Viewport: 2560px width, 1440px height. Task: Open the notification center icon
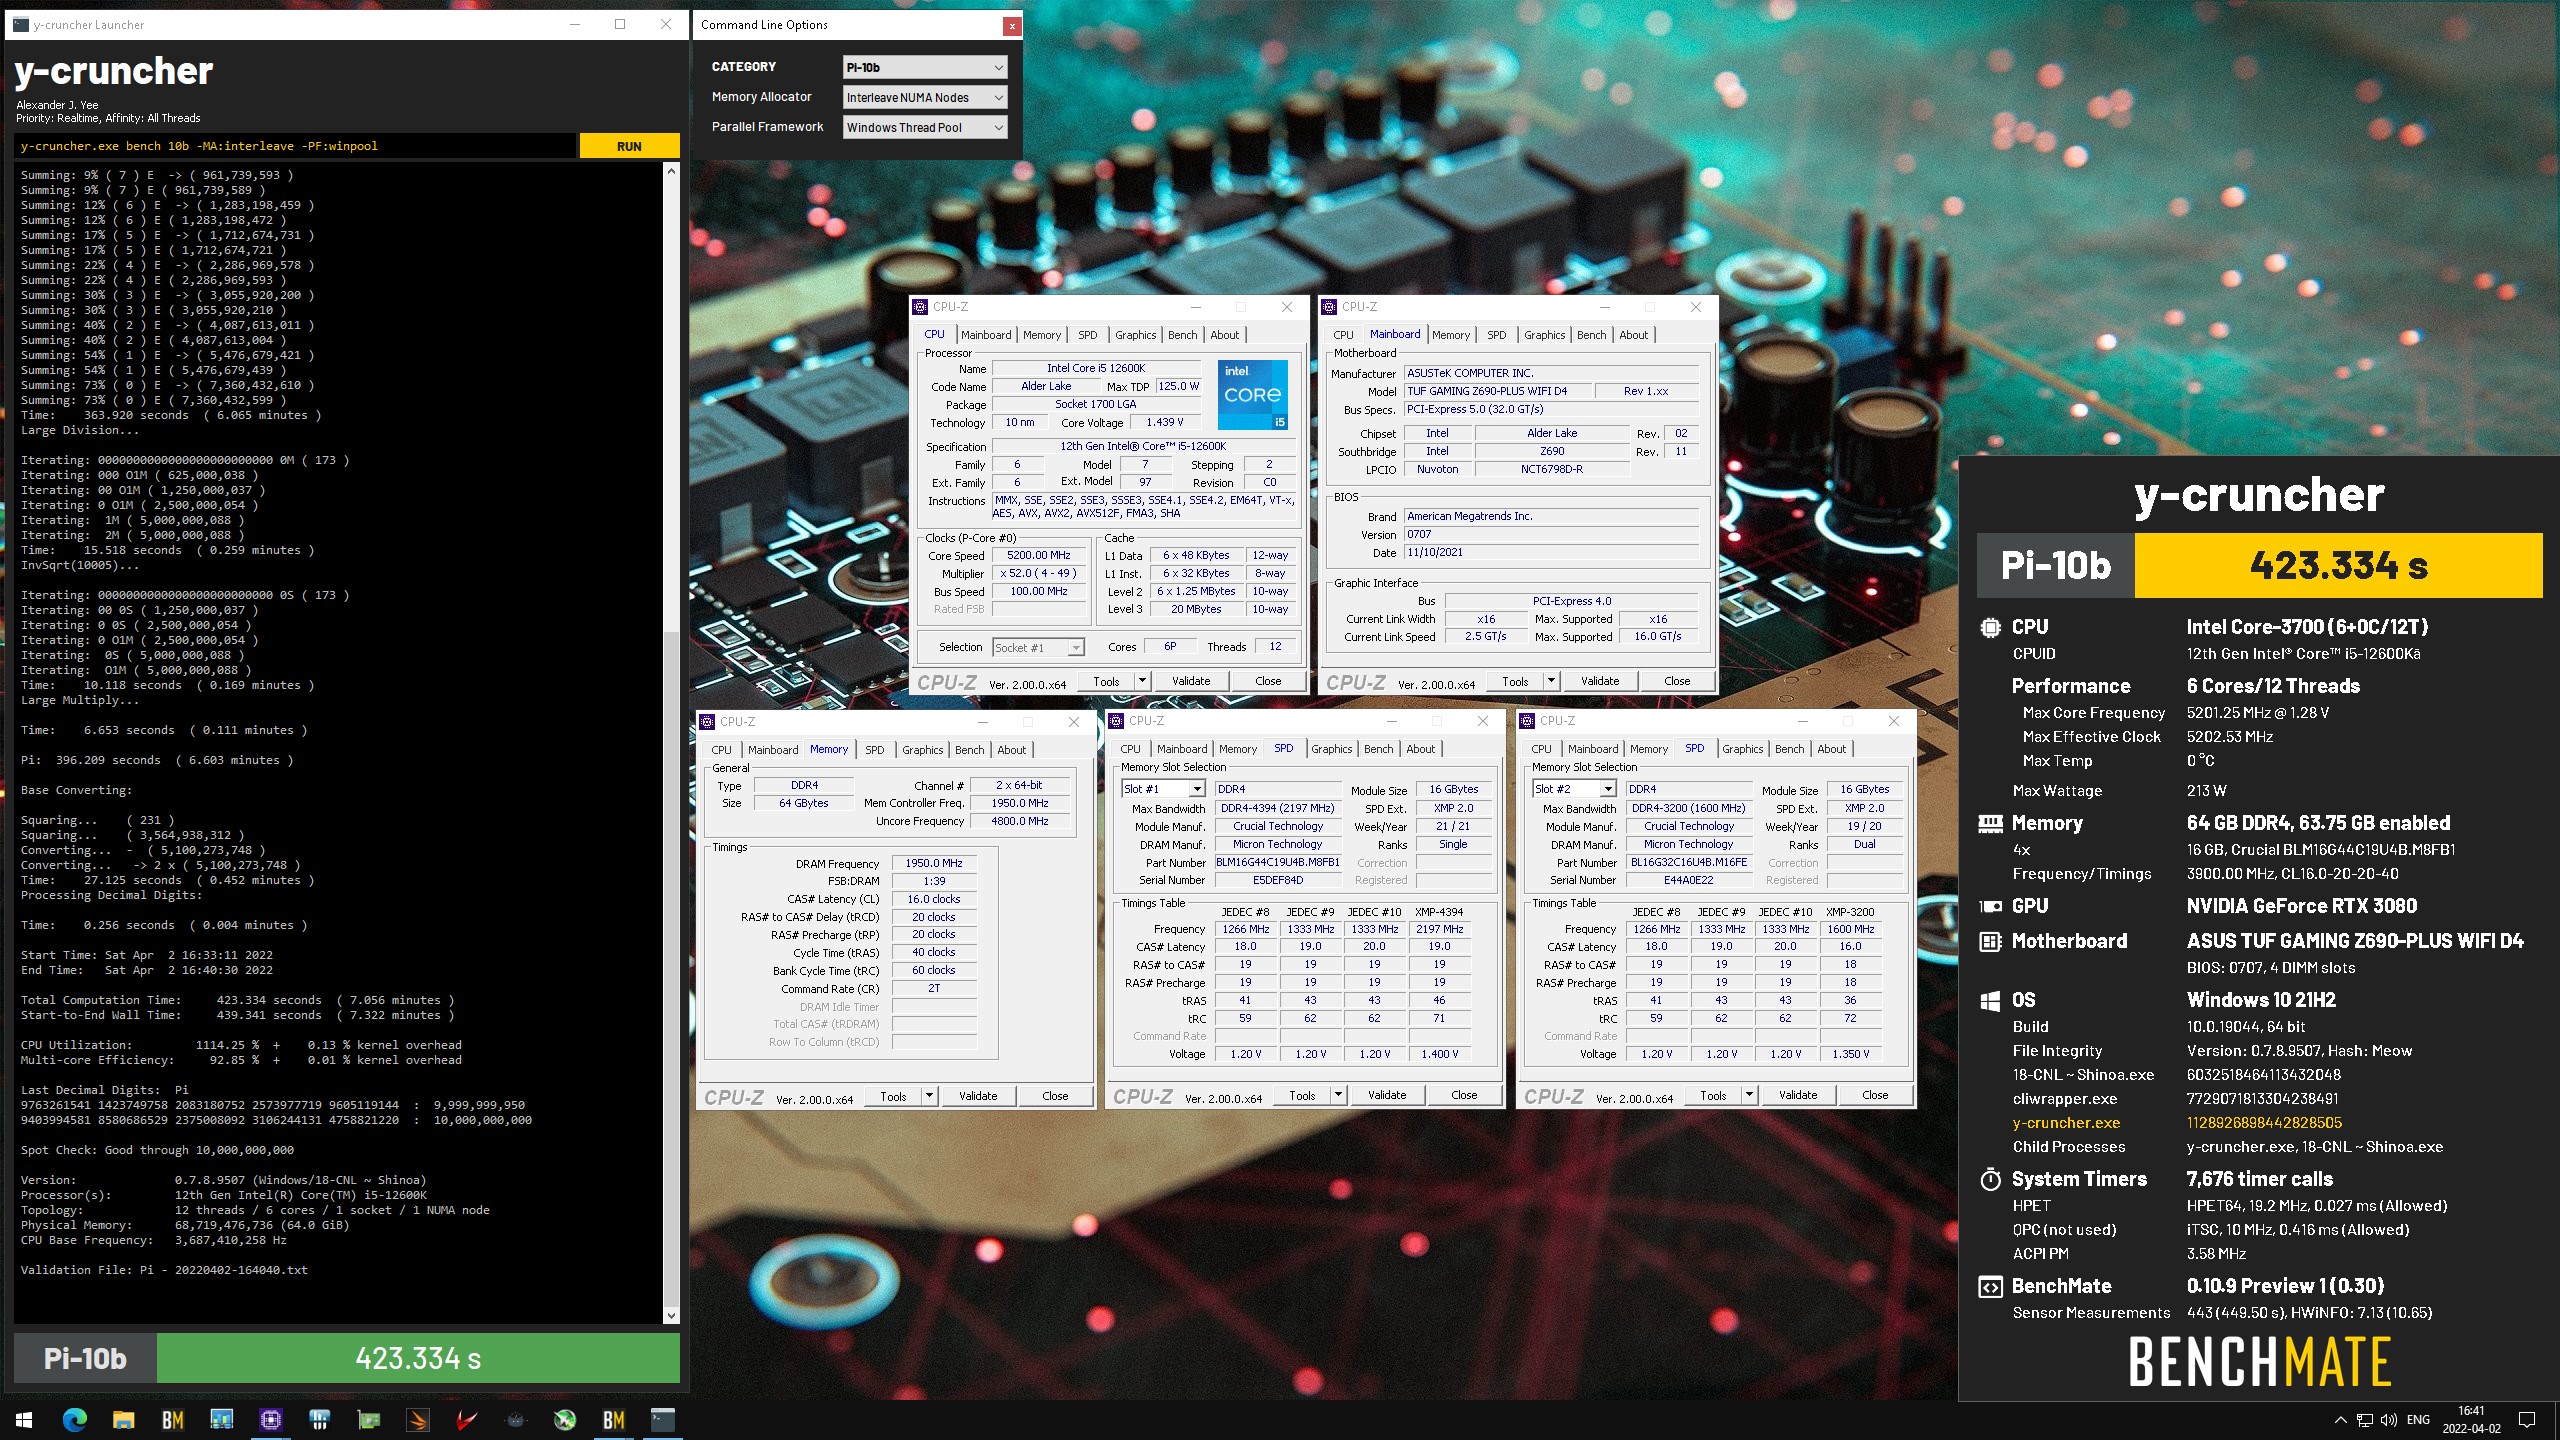pyautogui.click(x=2527, y=1419)
